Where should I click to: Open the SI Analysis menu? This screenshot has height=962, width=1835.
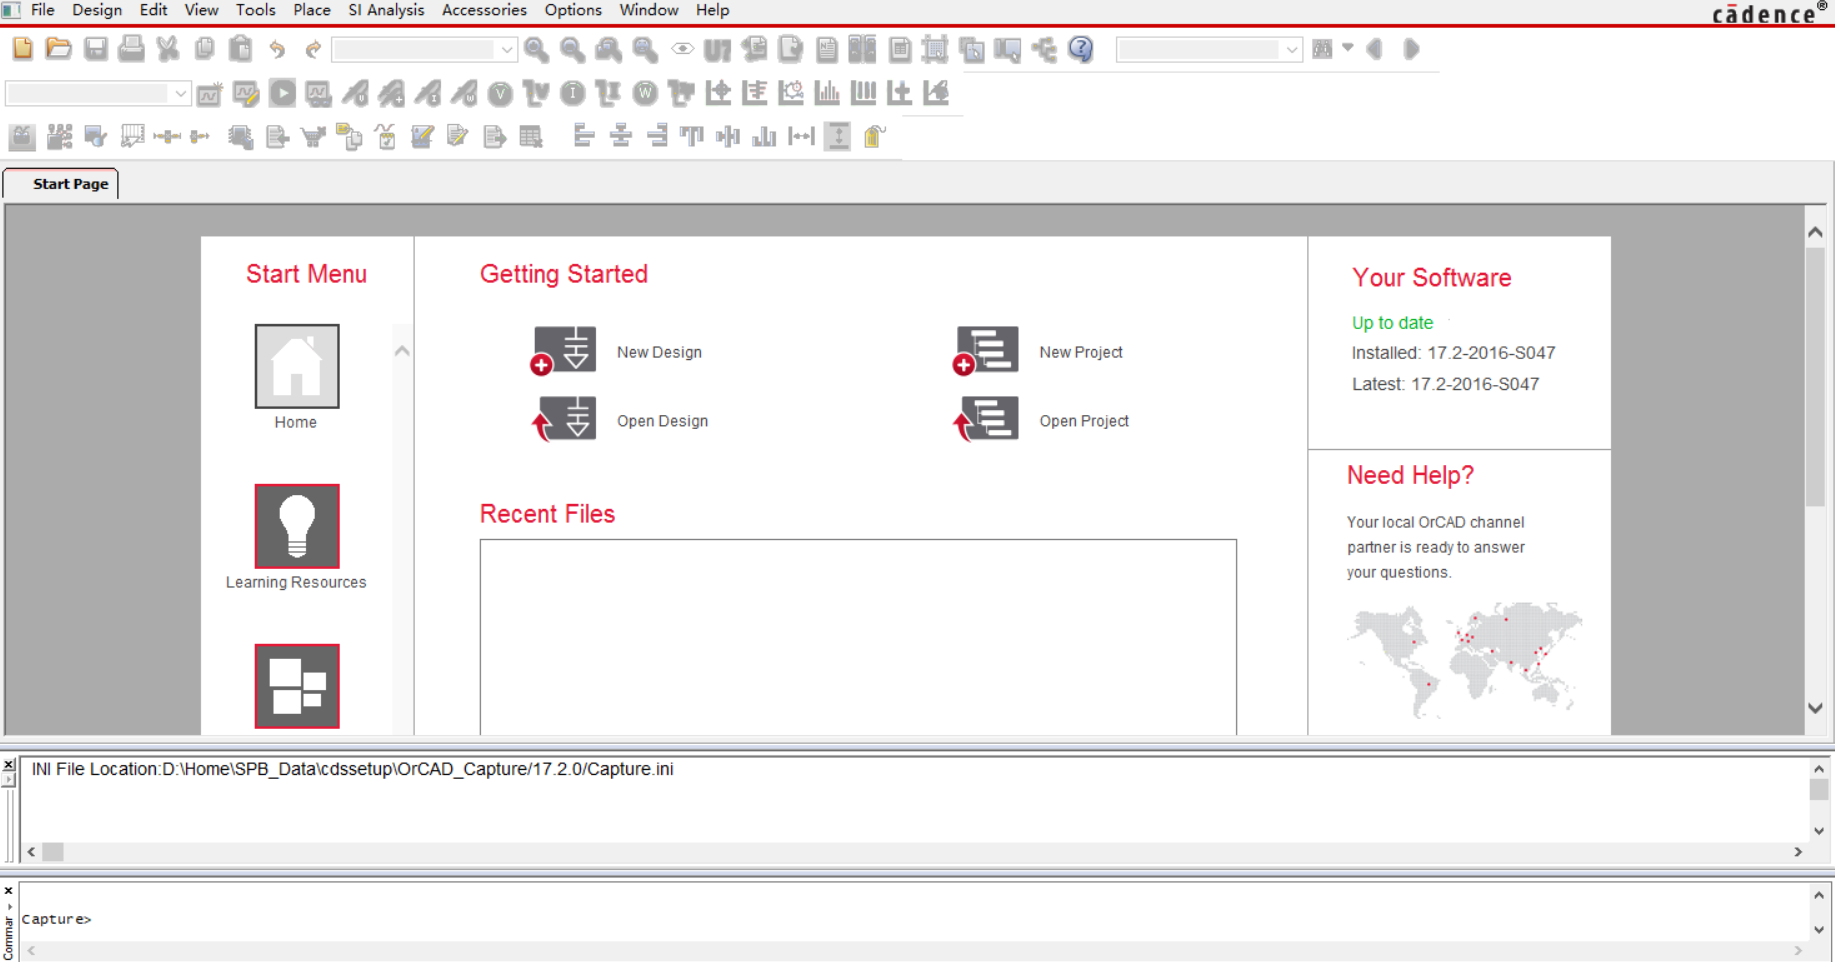pyautogui.click(x=386, y=10)
